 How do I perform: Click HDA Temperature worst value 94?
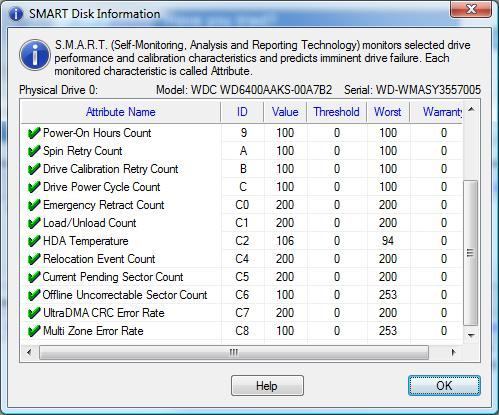click(388, 241)
